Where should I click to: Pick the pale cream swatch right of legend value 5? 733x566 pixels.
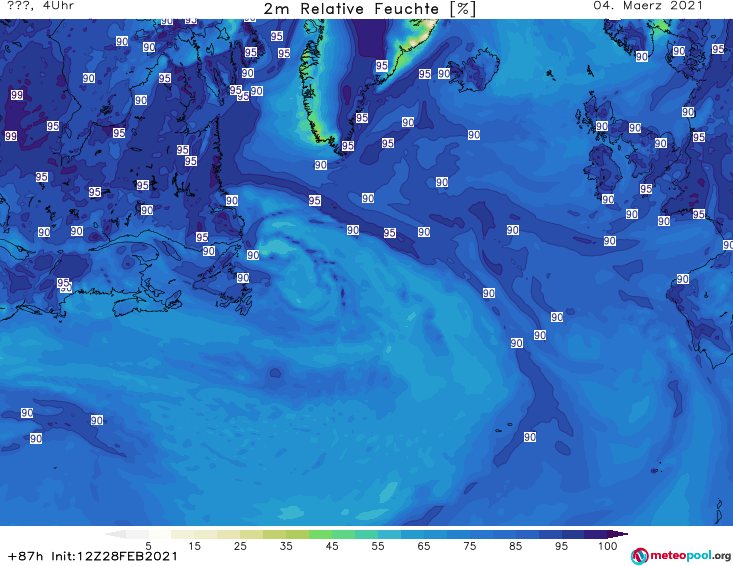tap(160, 534)
